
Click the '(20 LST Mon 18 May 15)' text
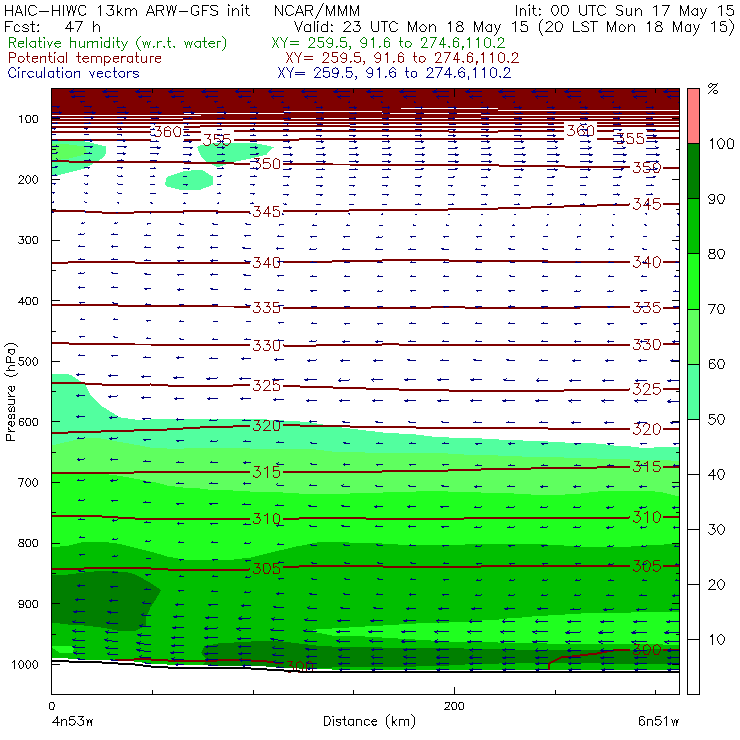636,27
